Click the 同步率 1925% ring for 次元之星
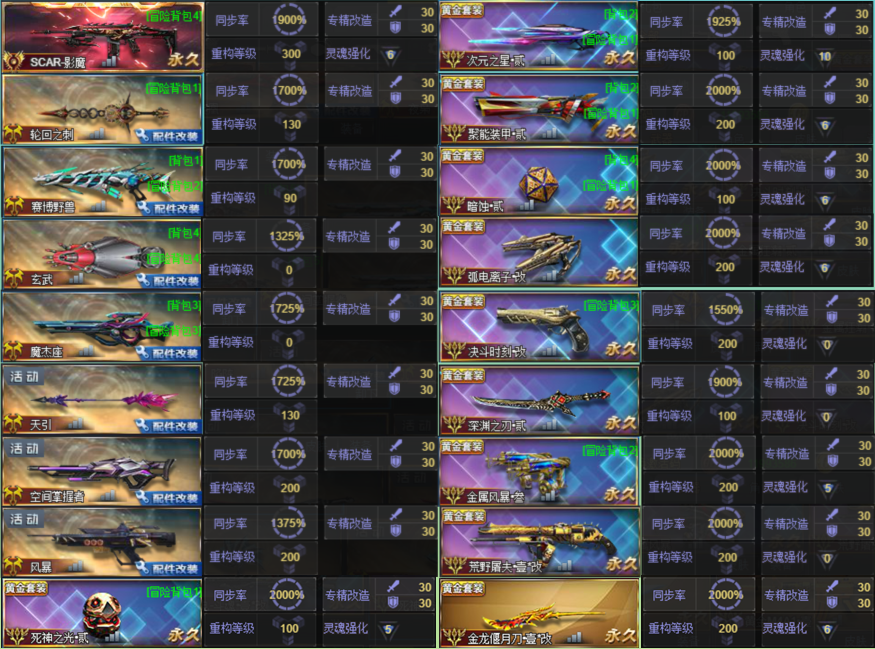The image size is (875, 649). (723, 22)
